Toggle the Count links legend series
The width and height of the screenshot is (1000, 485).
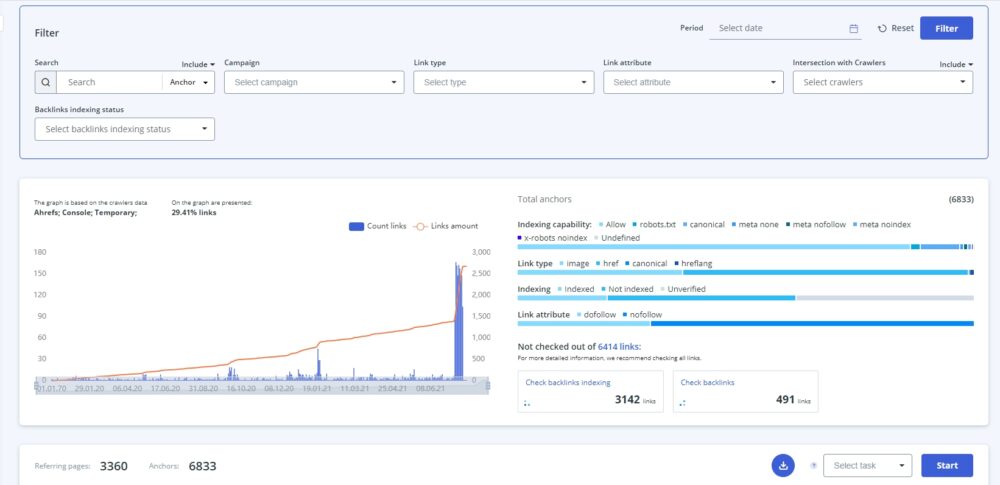[x=378, y=226]
